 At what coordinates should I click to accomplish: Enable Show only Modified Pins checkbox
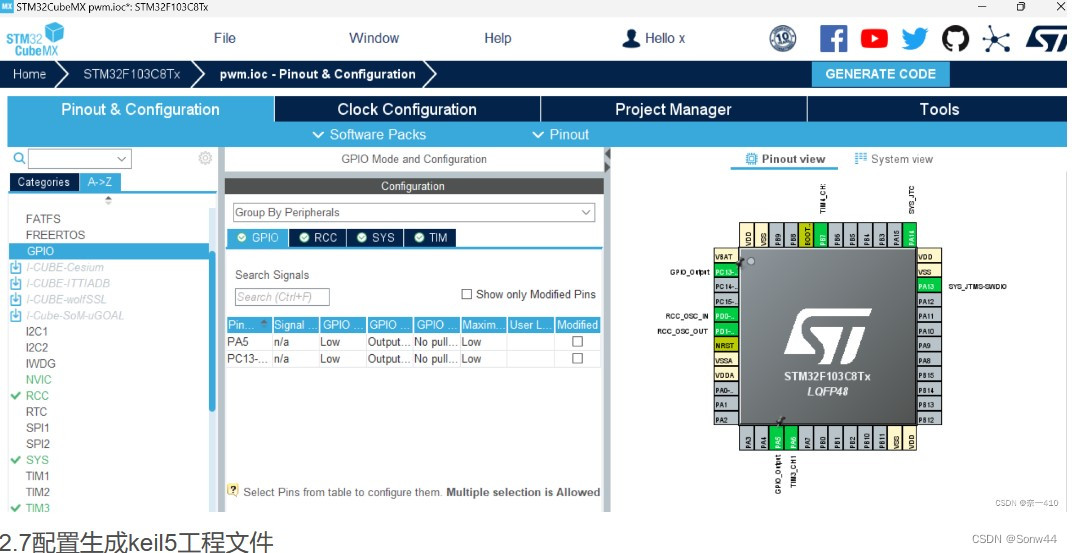pos(467,294)
